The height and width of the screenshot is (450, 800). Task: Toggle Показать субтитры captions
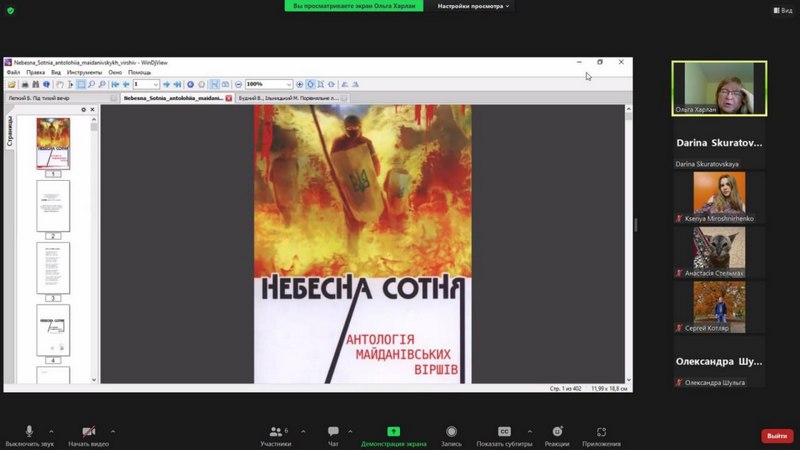[x=504, y=436]
